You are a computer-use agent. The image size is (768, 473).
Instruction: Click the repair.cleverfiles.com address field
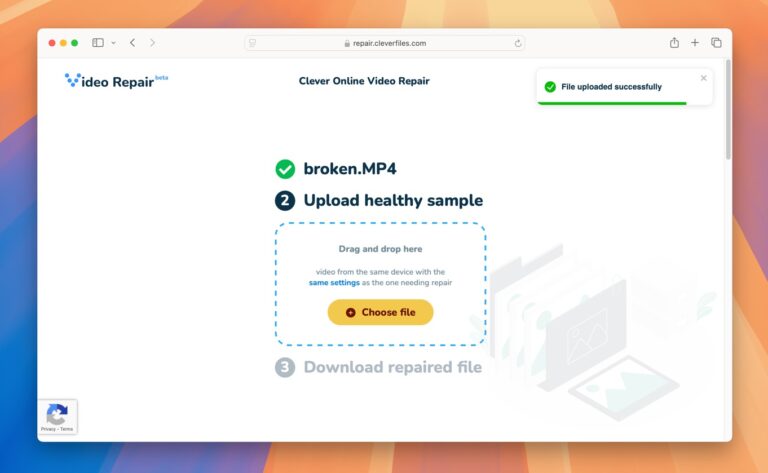coord(385,43)
